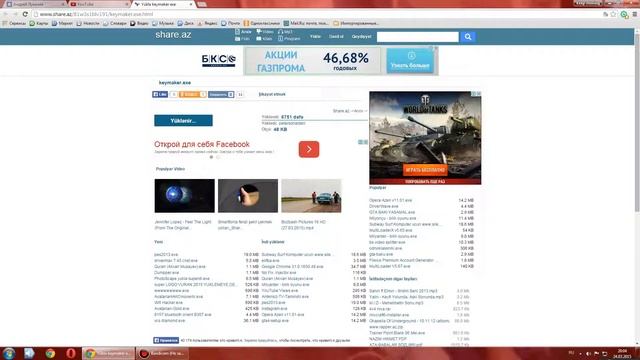This screenshot has width=640, height=360.
Task: Click the orange play-free button on Tanks ad
Action: pos(425,169)
